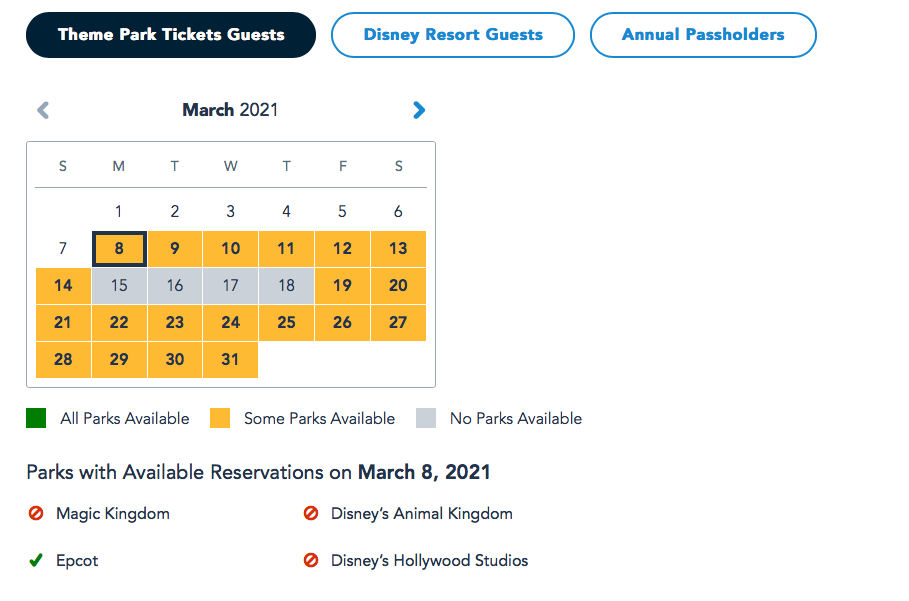The height and width of the screenshot is (601, 909).
Task: Click the green checkmark beside Epcot
Action: pyautogui.click(x=36, y=560)
